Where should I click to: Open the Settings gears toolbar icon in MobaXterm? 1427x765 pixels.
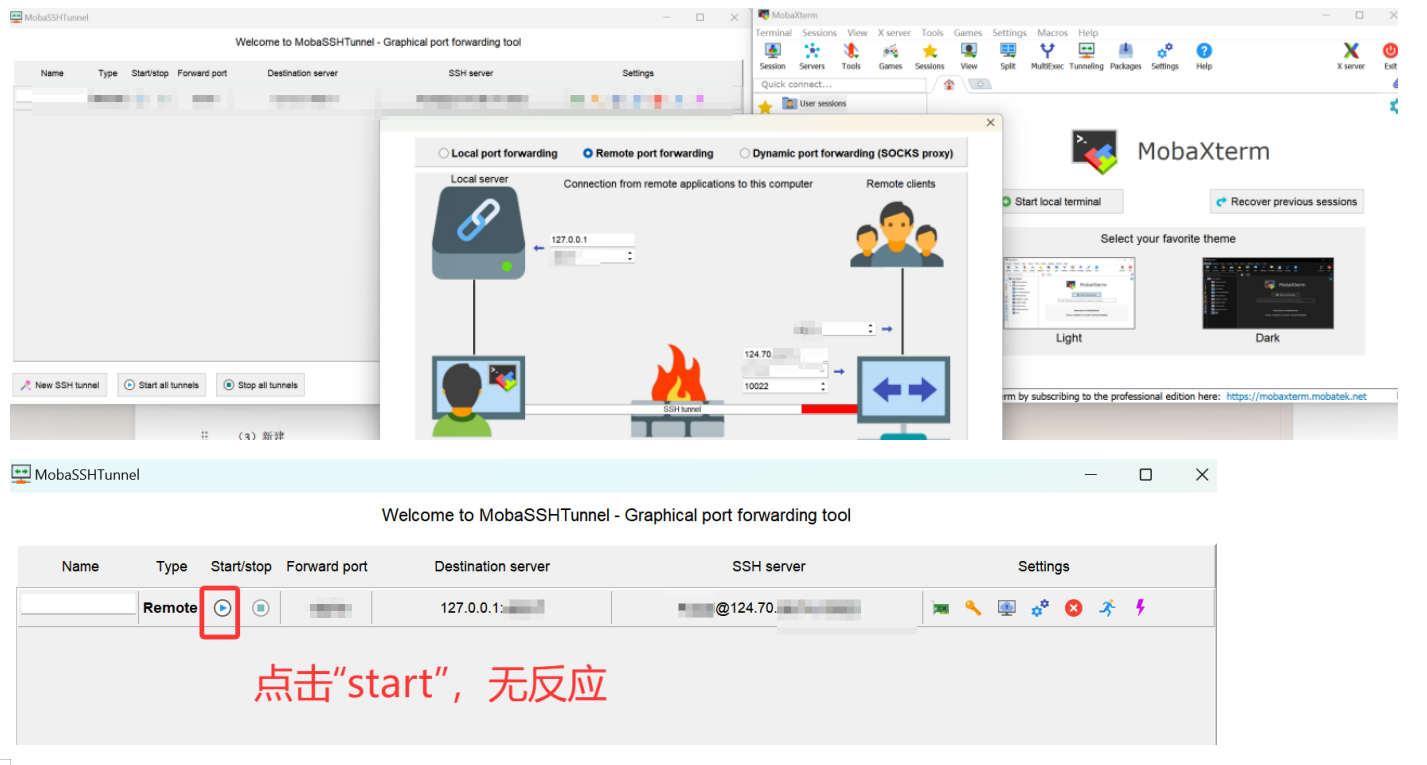click(1165, 56)
